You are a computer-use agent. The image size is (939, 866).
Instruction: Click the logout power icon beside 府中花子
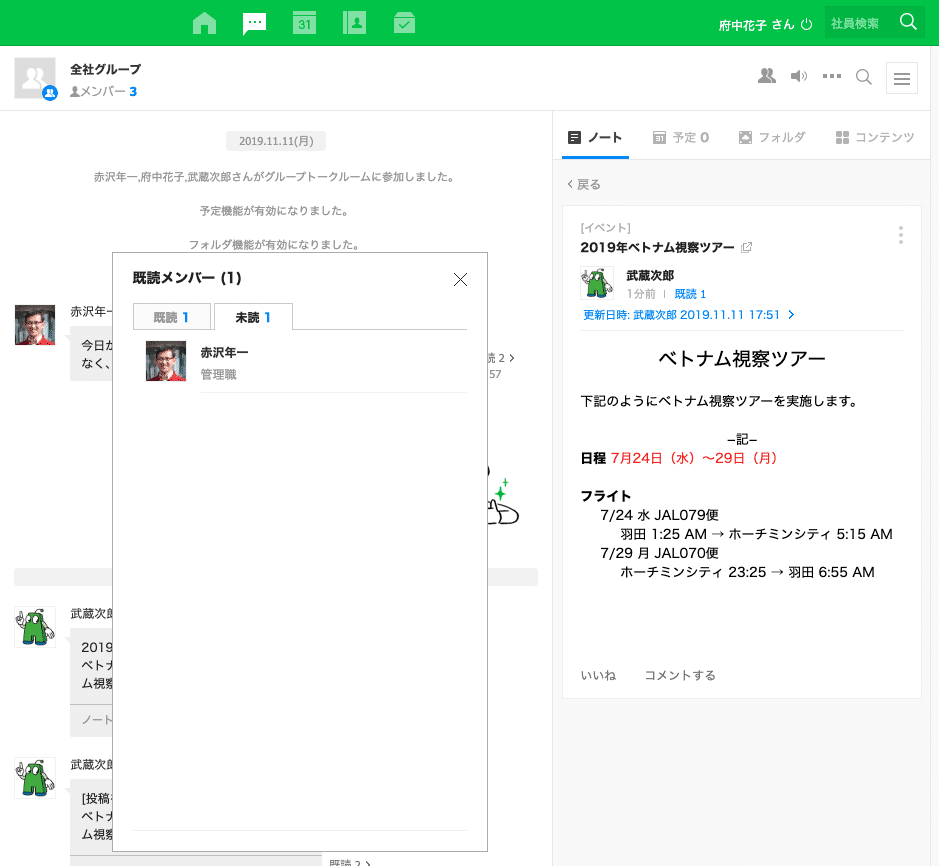(806, 22)
